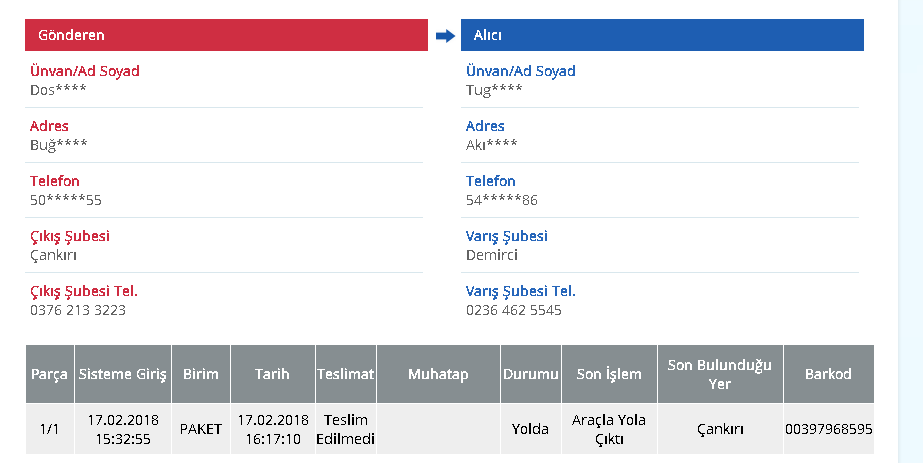Select barcode number 00397968595

pos(828,429)
